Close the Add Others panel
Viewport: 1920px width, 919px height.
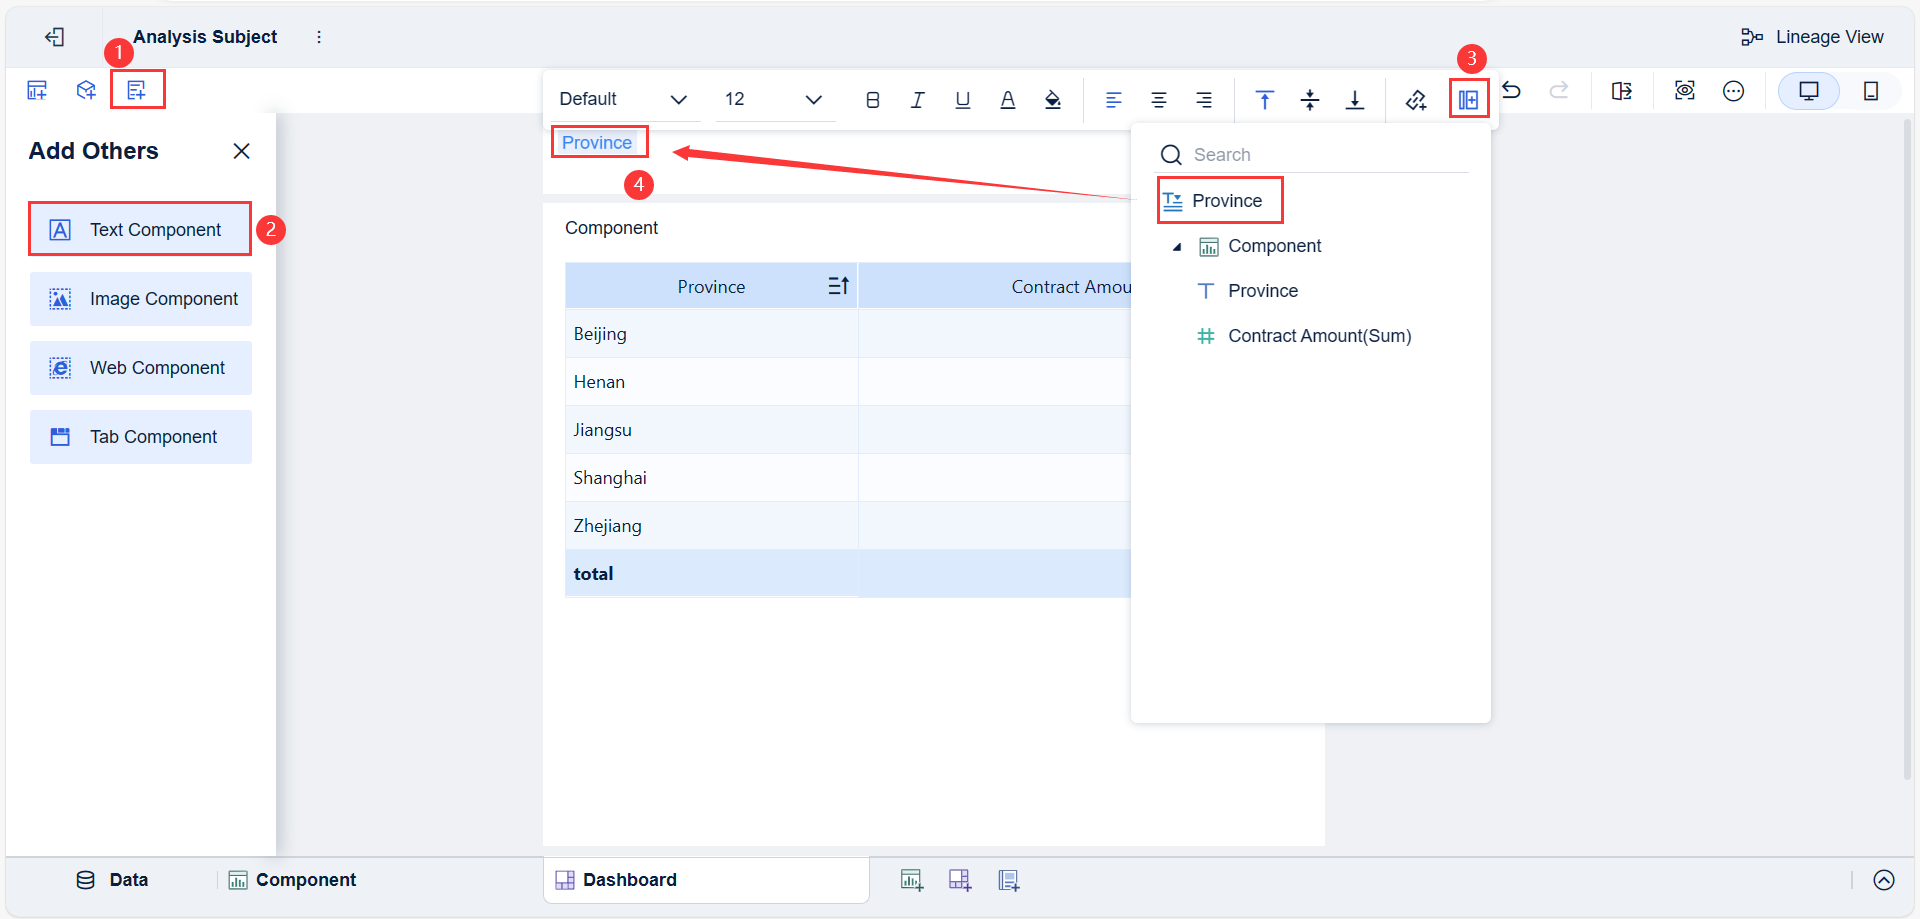pos(241,151)
